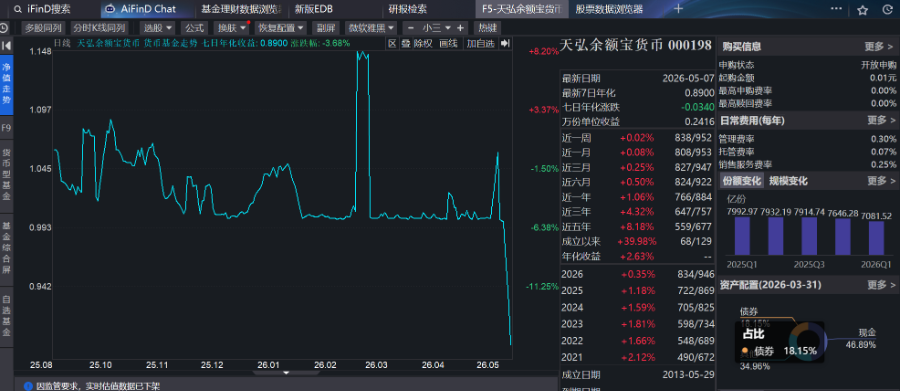Expand 更多 in 购买信息 section
The width and height of the screenshot is (900, 391).
pyautogui.click(x=880, y=47)
